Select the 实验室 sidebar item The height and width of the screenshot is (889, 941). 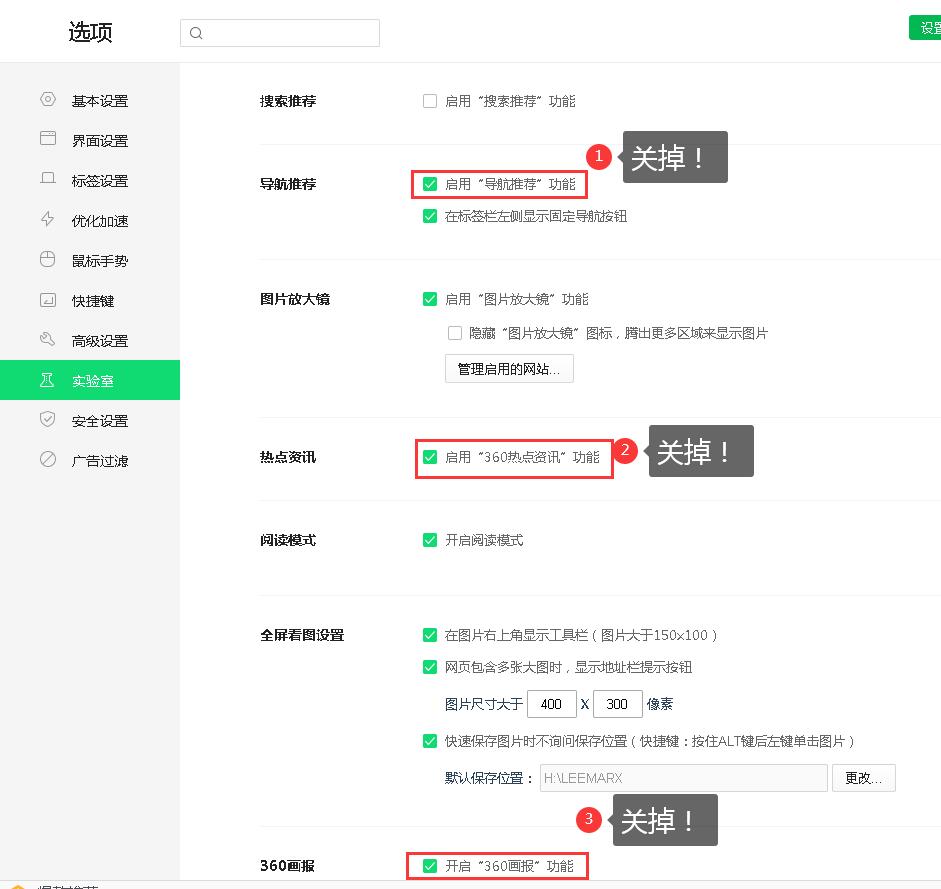pyautogui.click(x=90, y=380)
